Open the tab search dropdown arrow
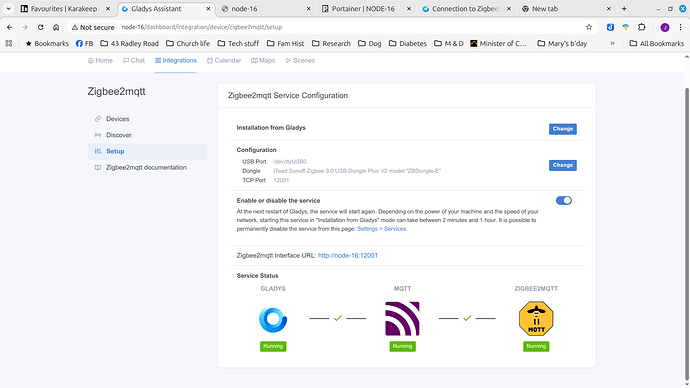The width and height of the screenshot is (690, 388). click(8, 8)
